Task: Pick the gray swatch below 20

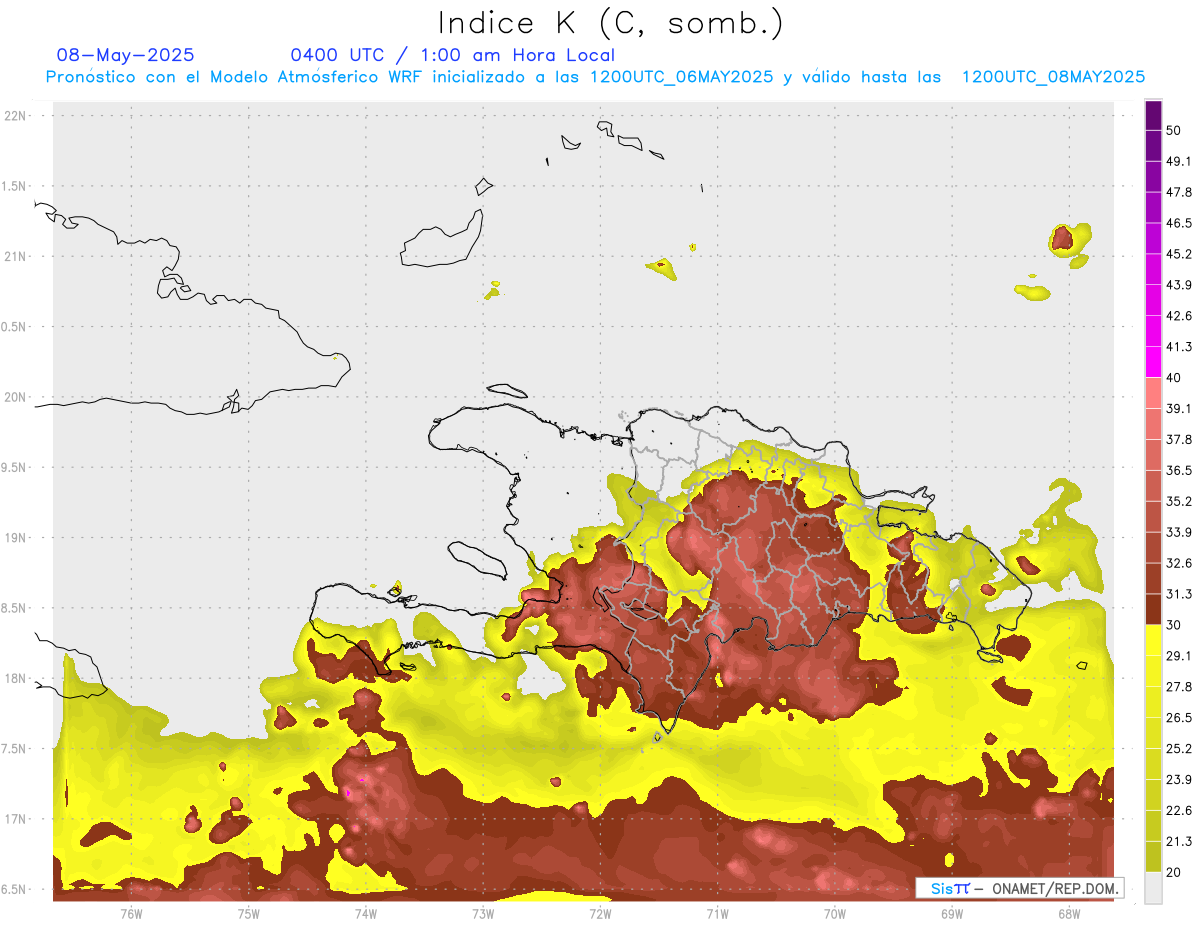Action: tap(1153, 888)
